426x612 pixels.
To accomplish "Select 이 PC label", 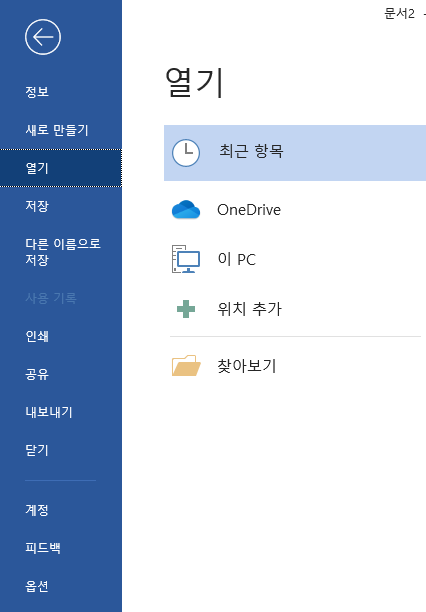I will tap(237, 259).
